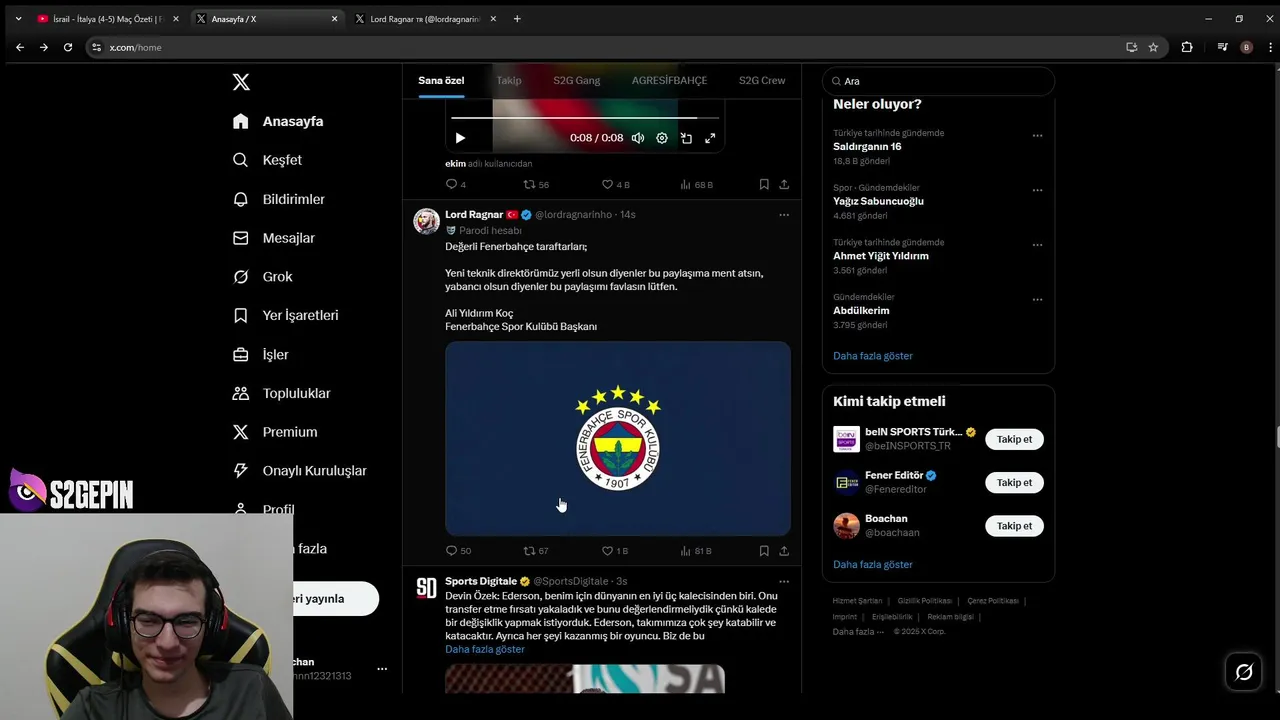
Task: Follow Boachan account
Action: (x=1014, y=526)
